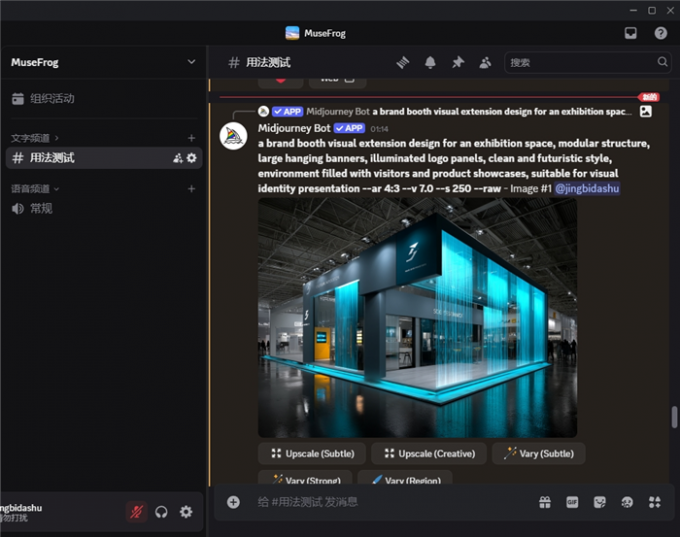Click the Vary (Subtle) button
This screenshot has width=680, height=537.
(539, 454)
